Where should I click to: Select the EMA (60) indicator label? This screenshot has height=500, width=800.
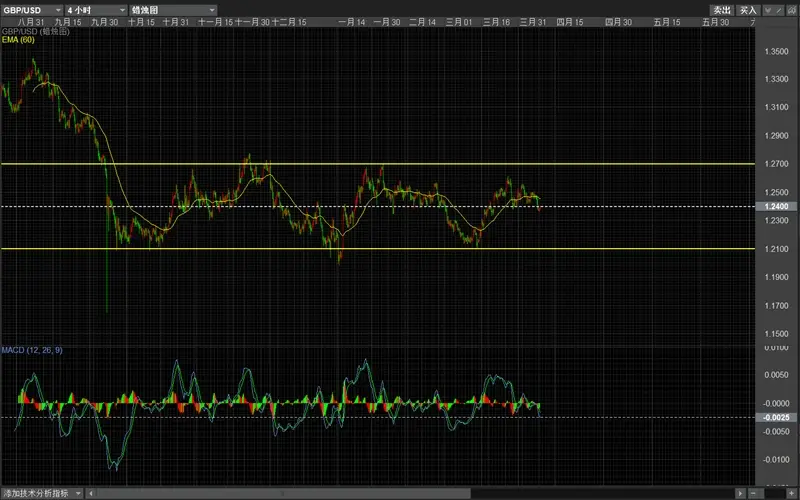point(18,40)
